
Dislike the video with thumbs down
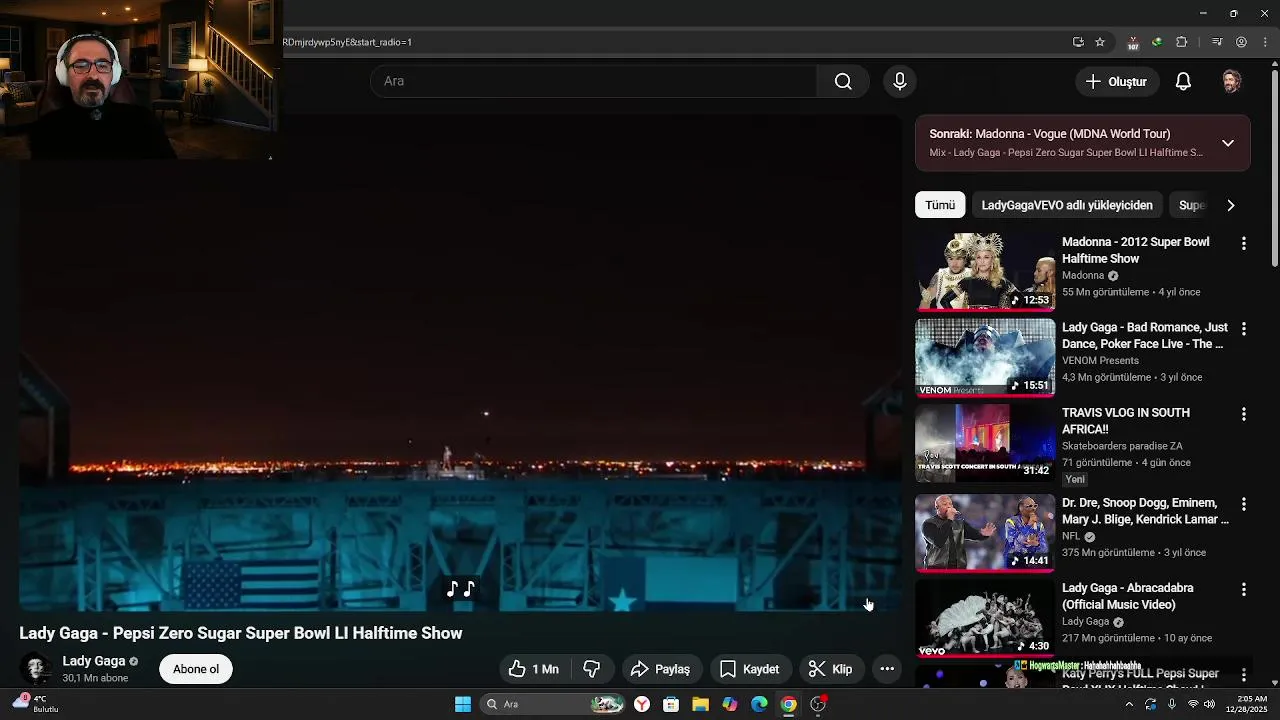(592, 669)
